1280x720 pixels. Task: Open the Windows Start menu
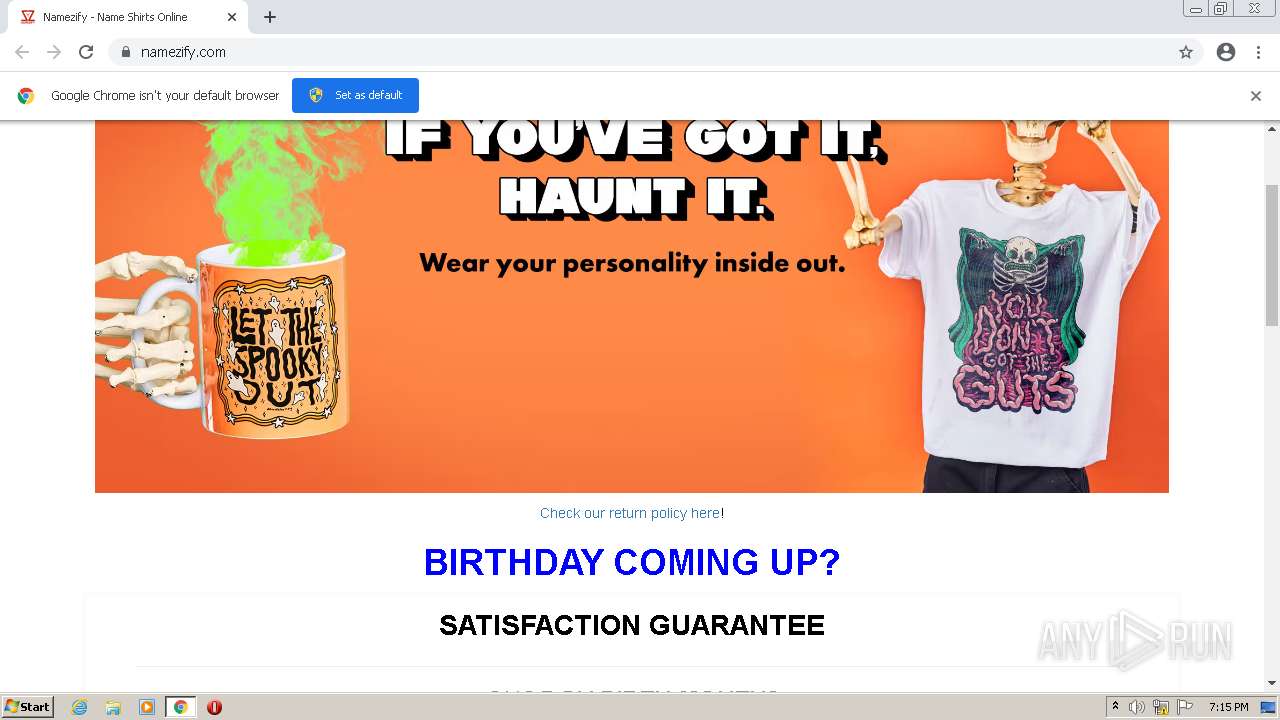click(28, 707)
